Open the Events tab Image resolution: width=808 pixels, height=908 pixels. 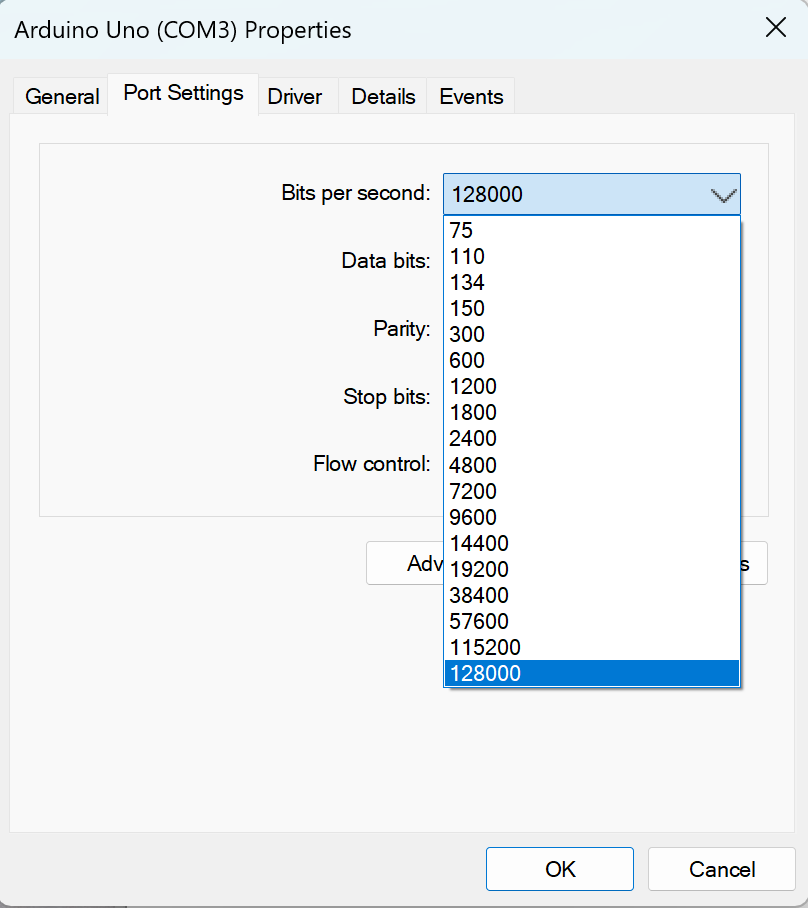click(471, 96)
